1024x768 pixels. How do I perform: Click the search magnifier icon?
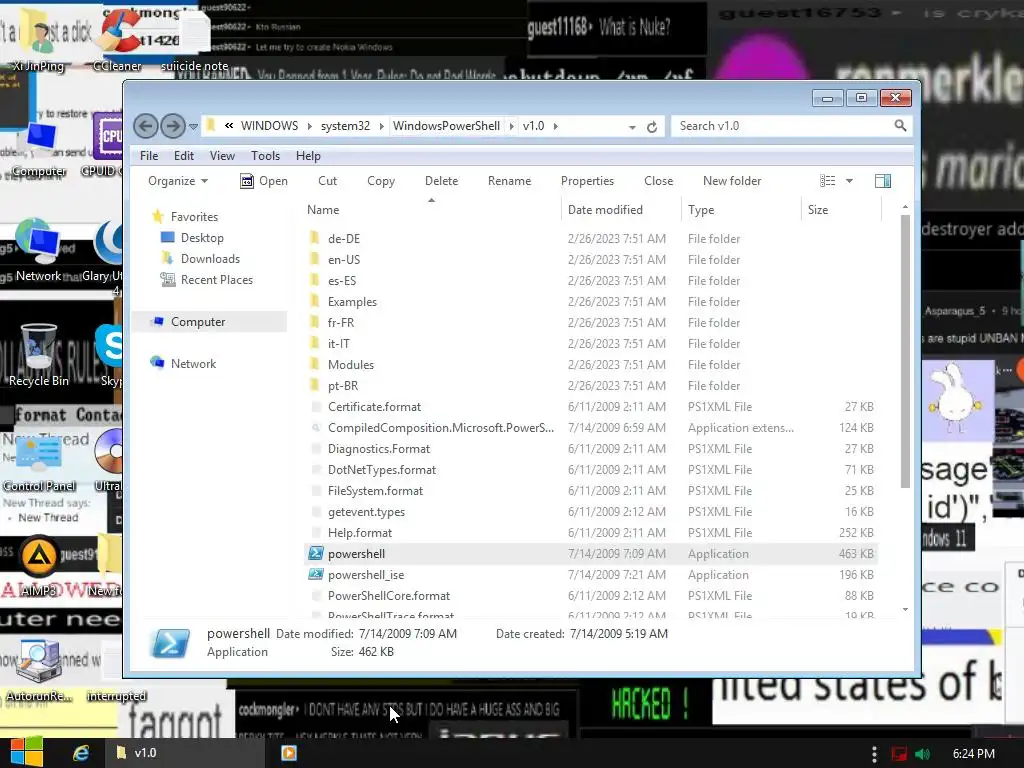(x=900, y=125)
